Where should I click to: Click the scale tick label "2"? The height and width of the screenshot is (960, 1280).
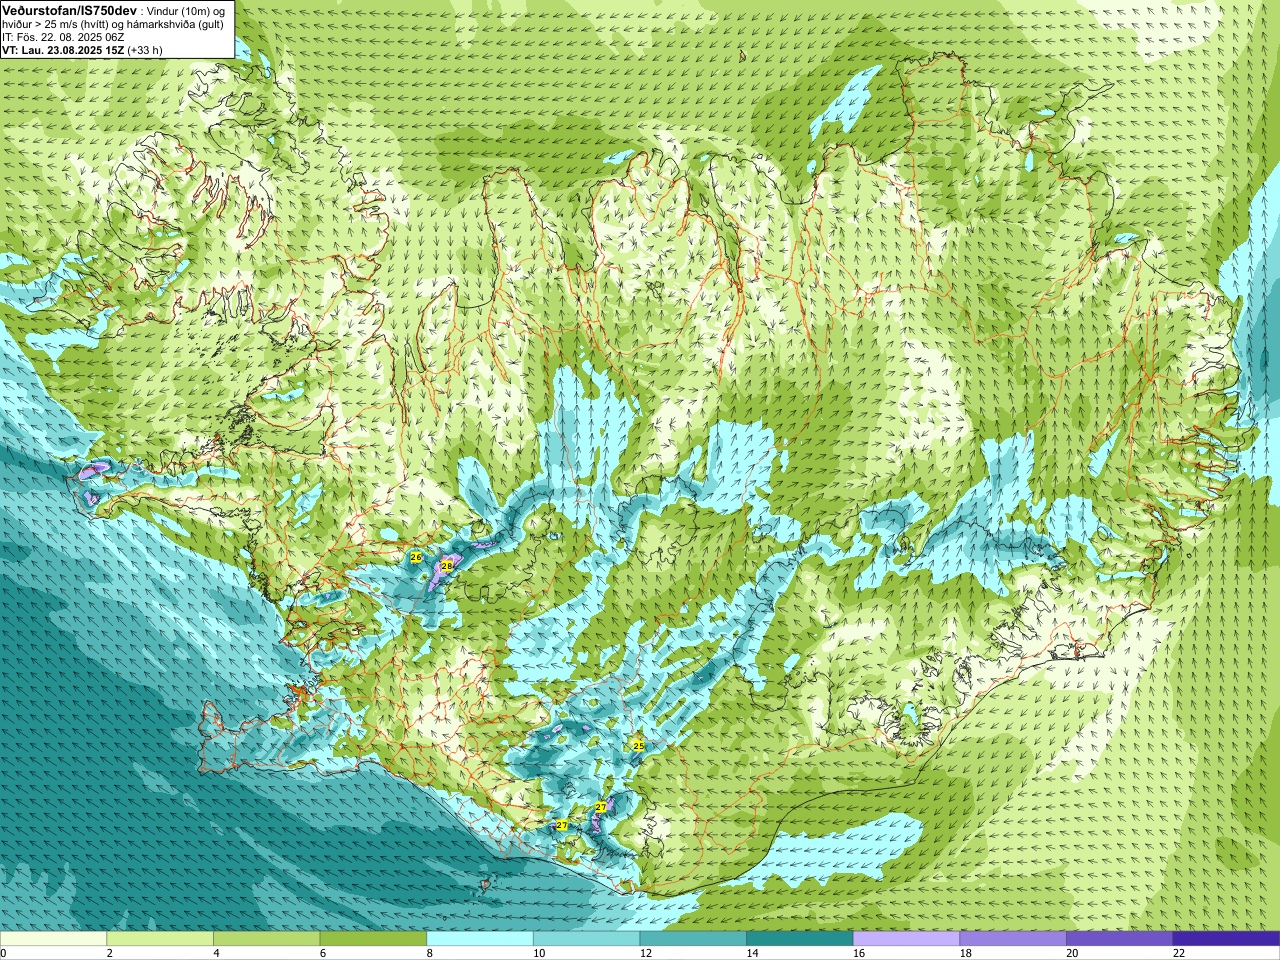coord(109,954)
